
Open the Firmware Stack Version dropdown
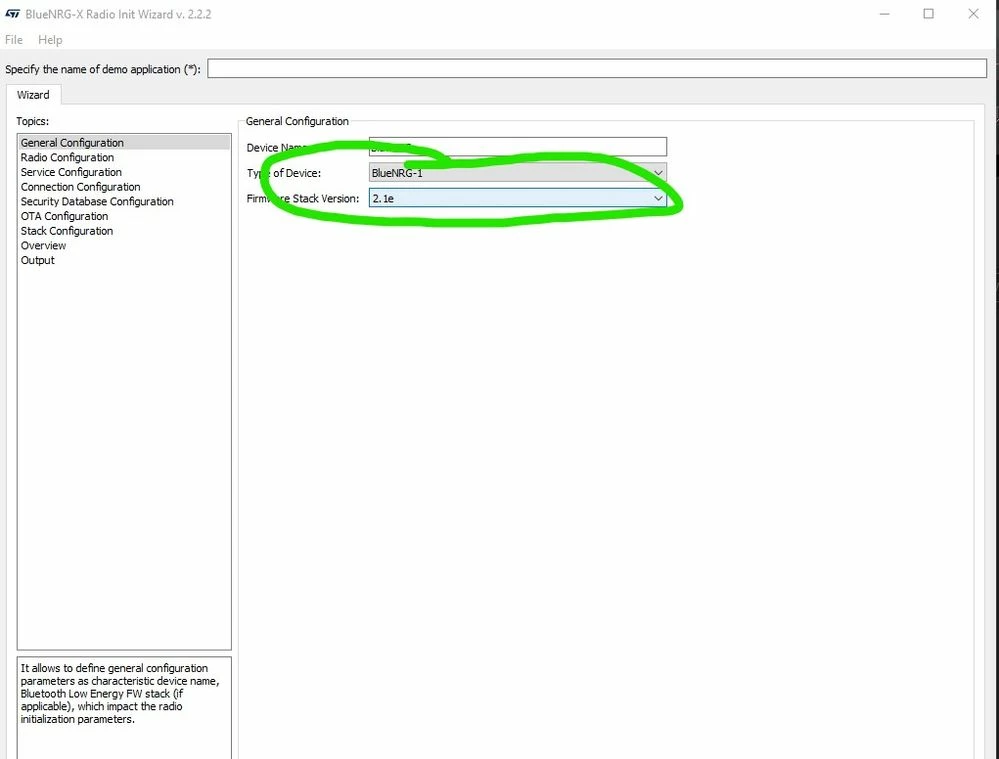[518, 198]
